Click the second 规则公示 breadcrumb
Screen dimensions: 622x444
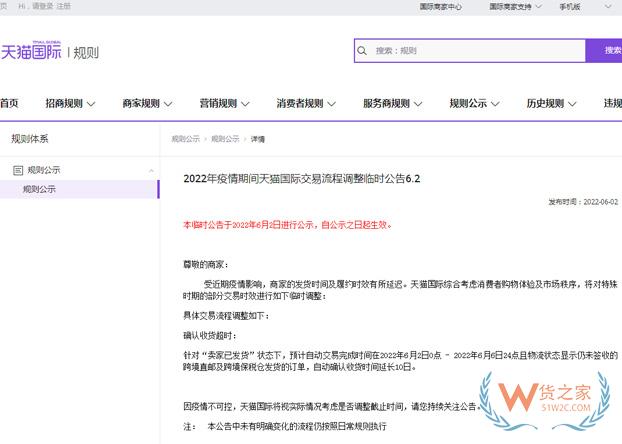tap(225, 139)
